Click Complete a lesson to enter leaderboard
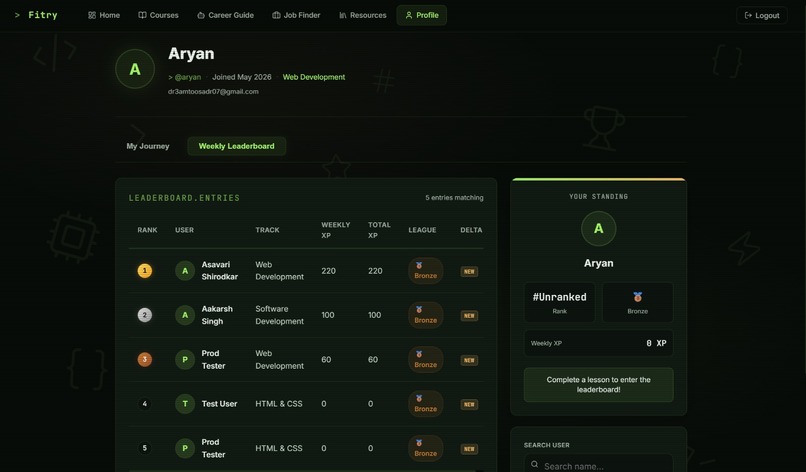The width and height of the screenshot is (806, 472). (598, 385)
